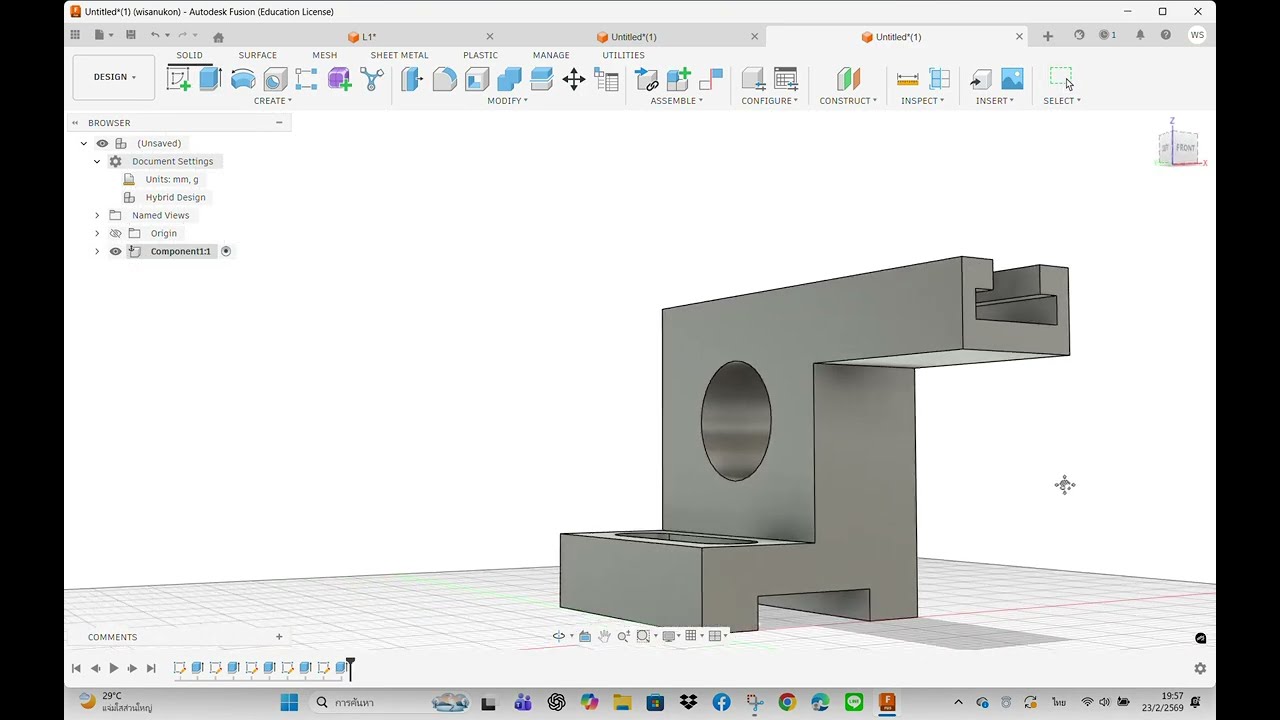Screen dimensions: 1280x720
Task: Open the SHEET METAL tab
Action: pyautogui.click(x=399, y=55)
